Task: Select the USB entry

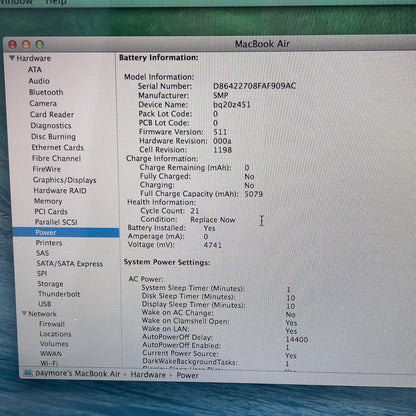Action: (x=45, y=304)
